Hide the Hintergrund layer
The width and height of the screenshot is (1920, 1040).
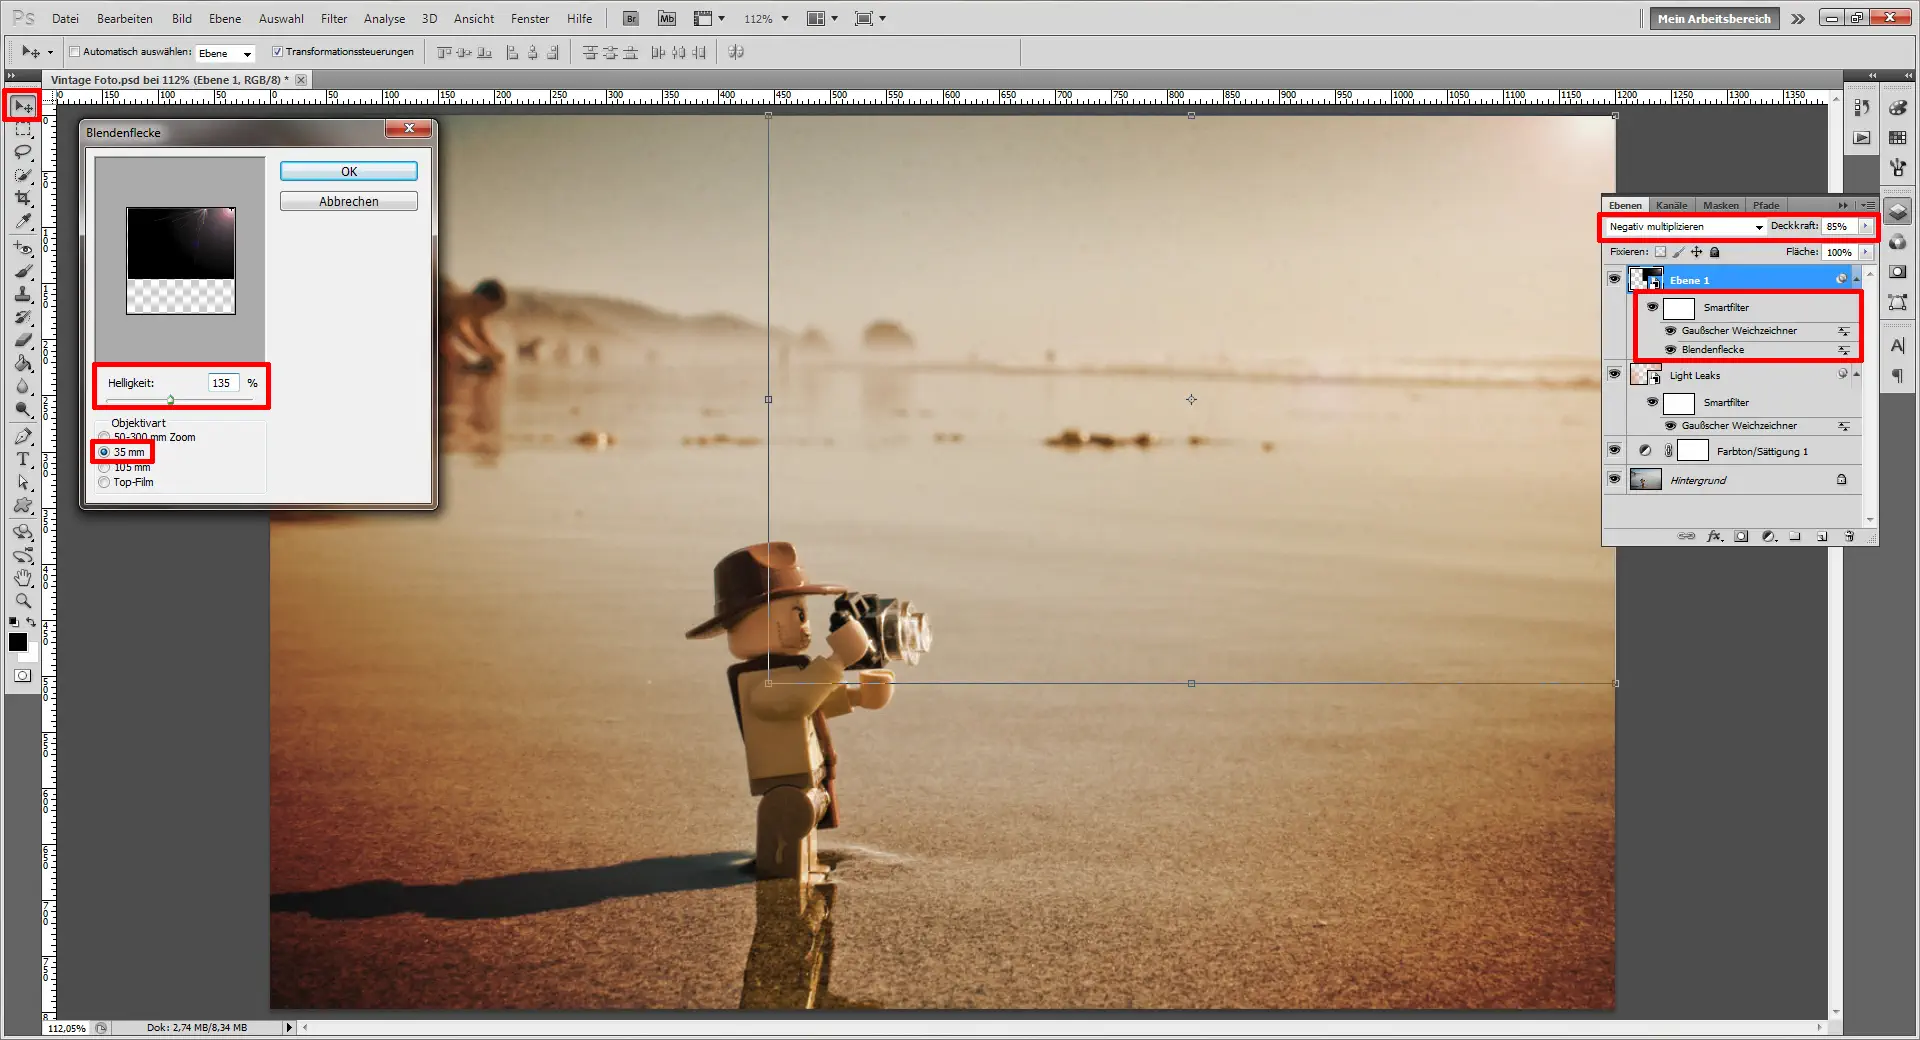tap(1614, 480)
